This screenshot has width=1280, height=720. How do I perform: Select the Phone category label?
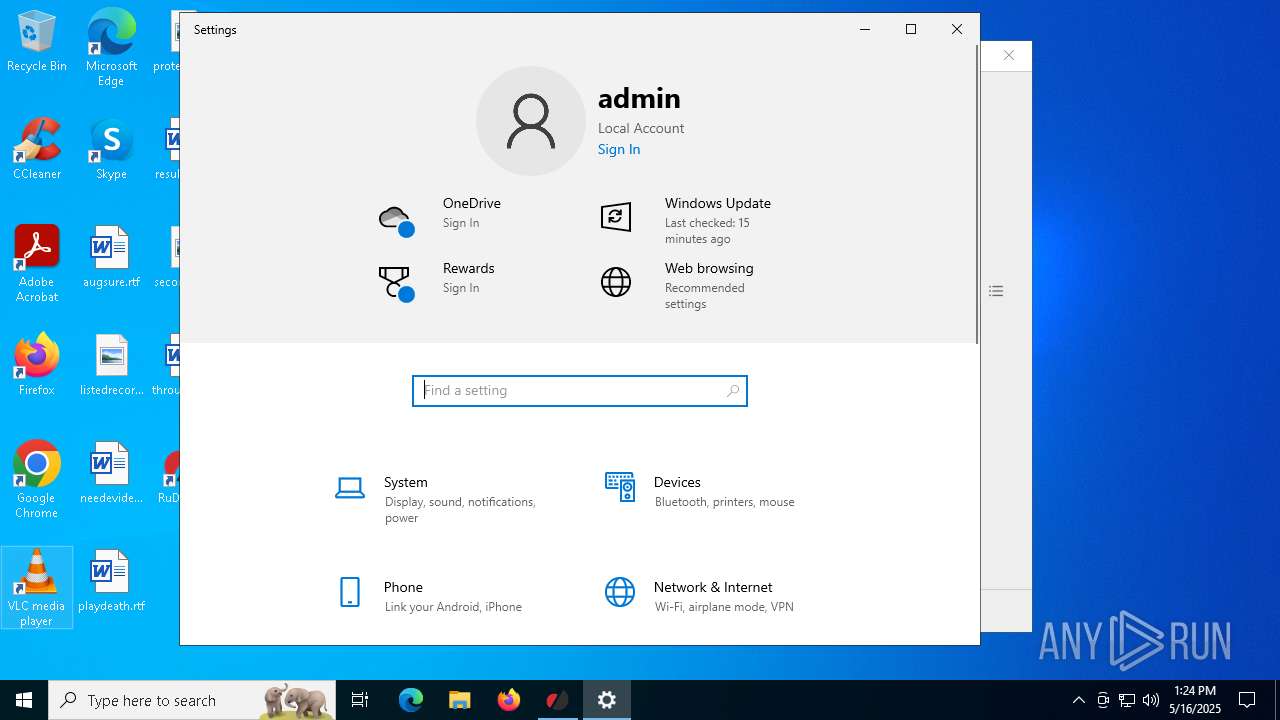point(404,587)
